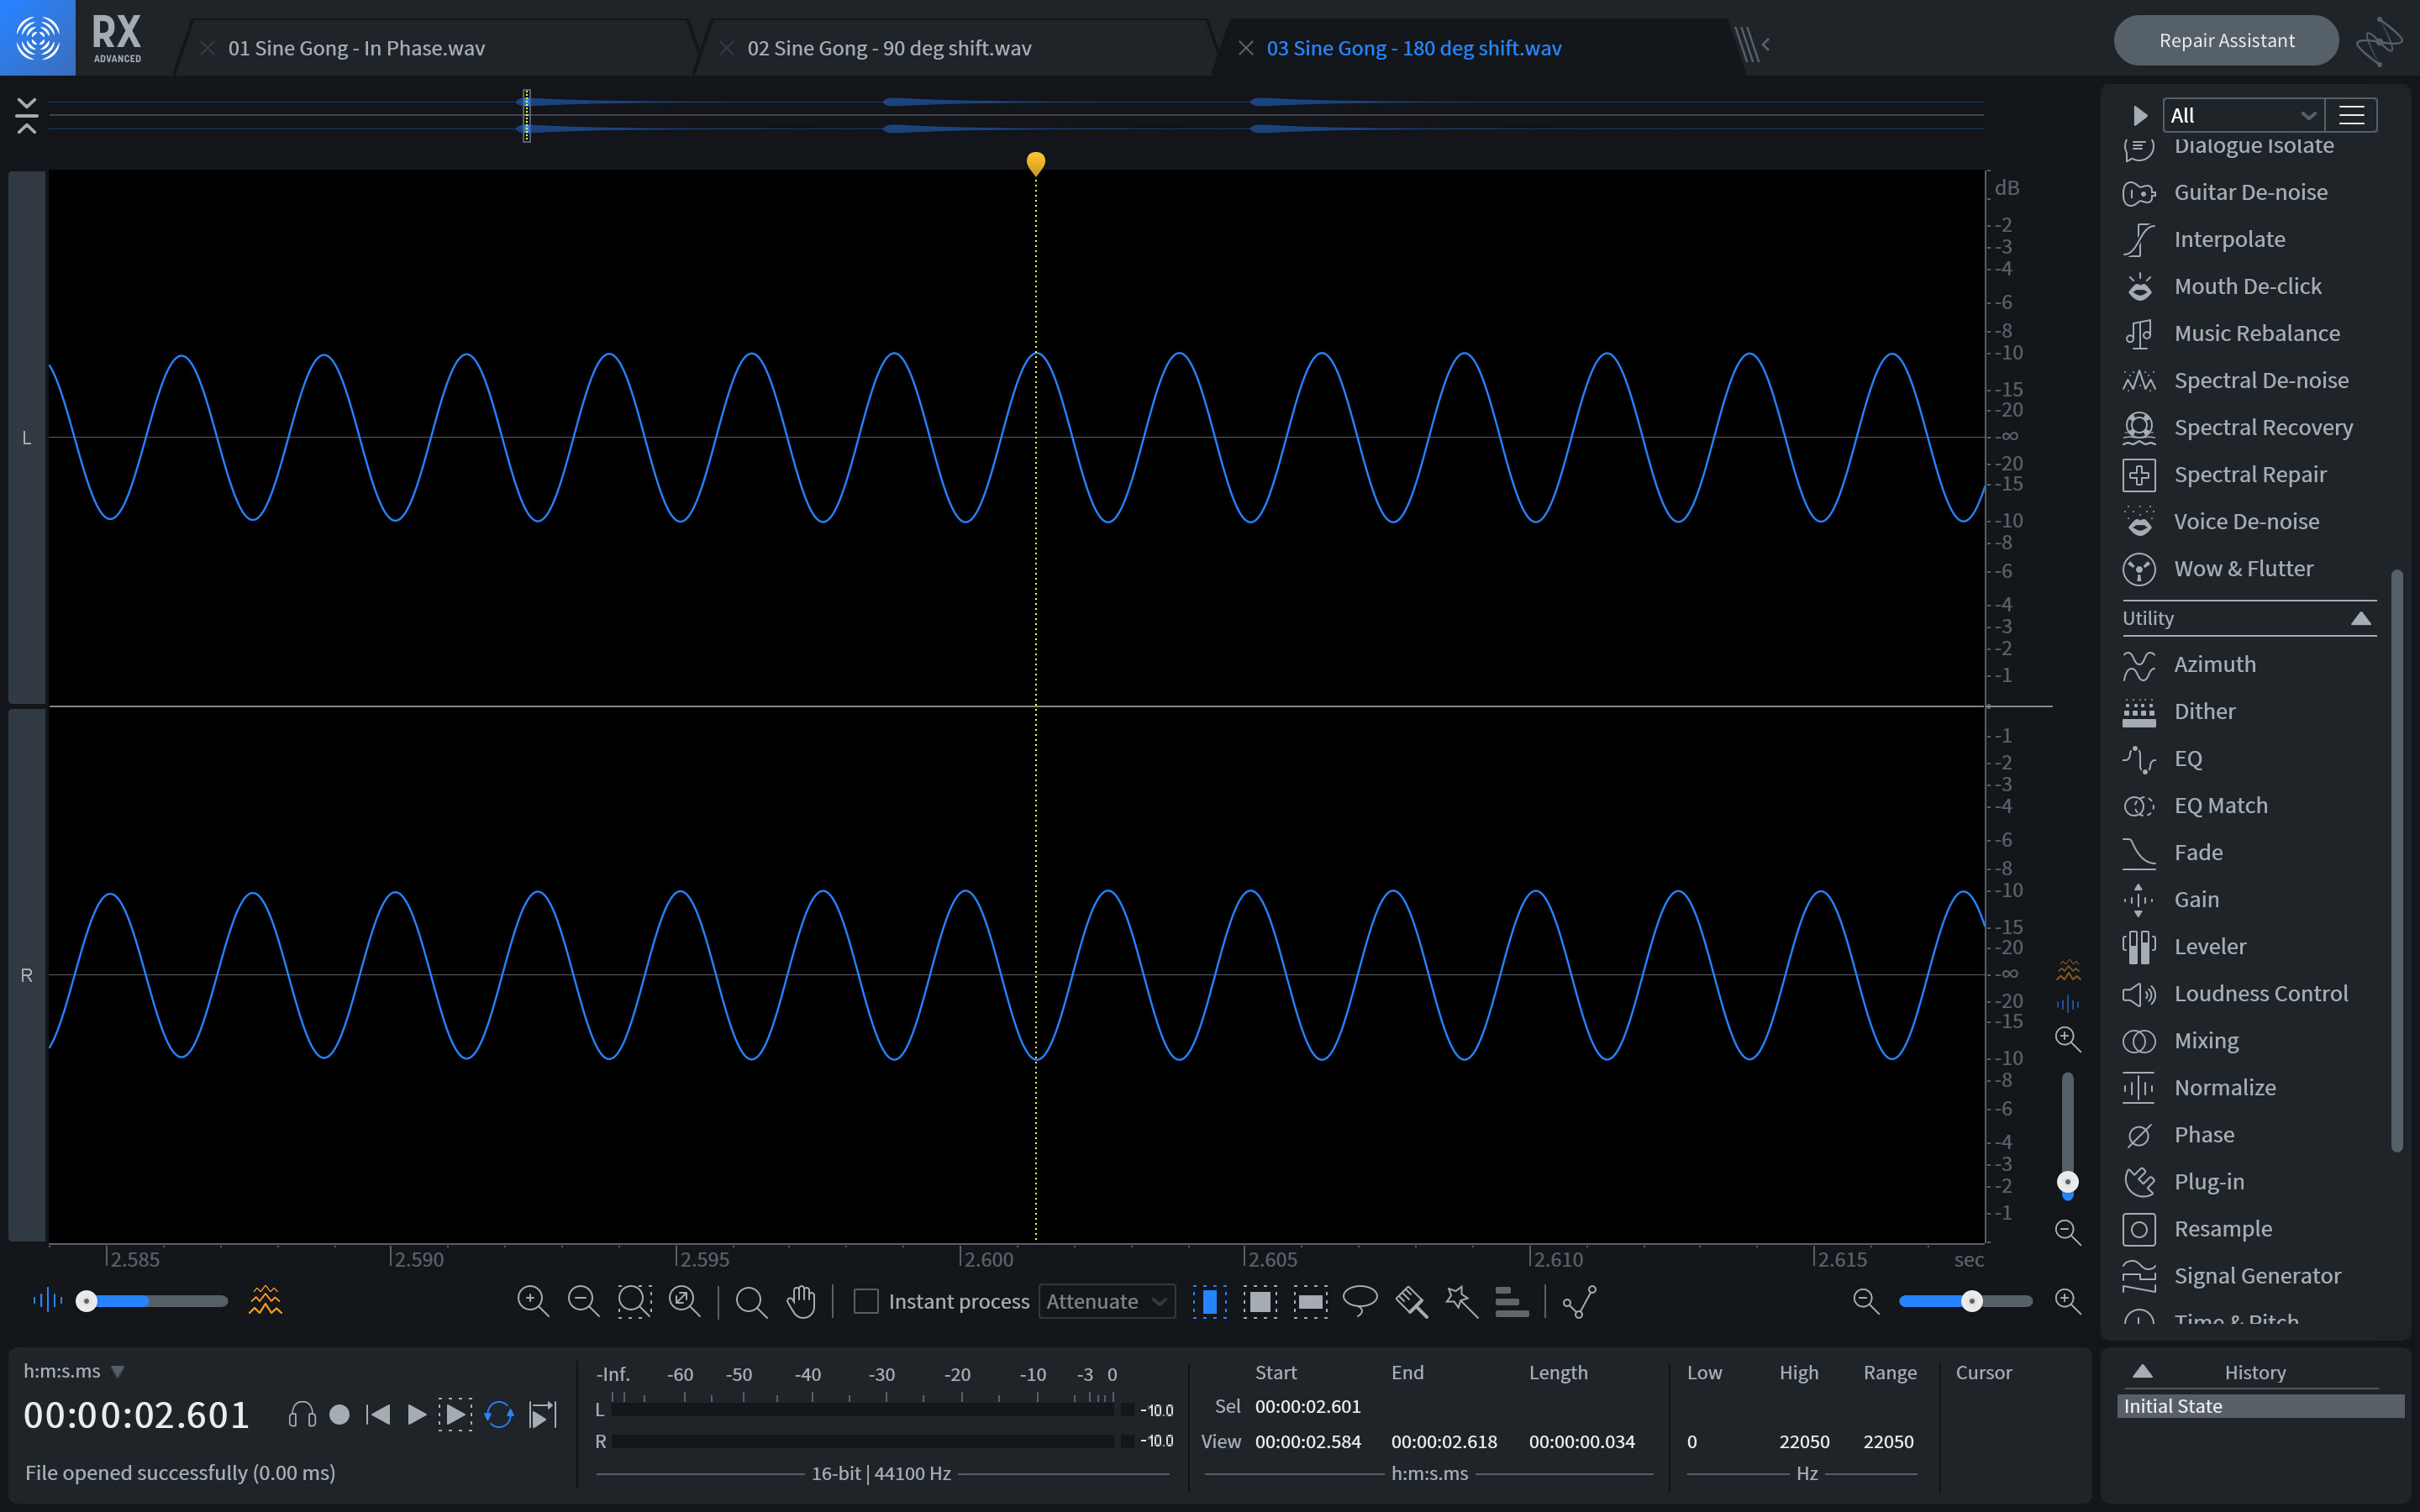
Task: Expand the All modules filter dropdown
Action: [2238, 115]
